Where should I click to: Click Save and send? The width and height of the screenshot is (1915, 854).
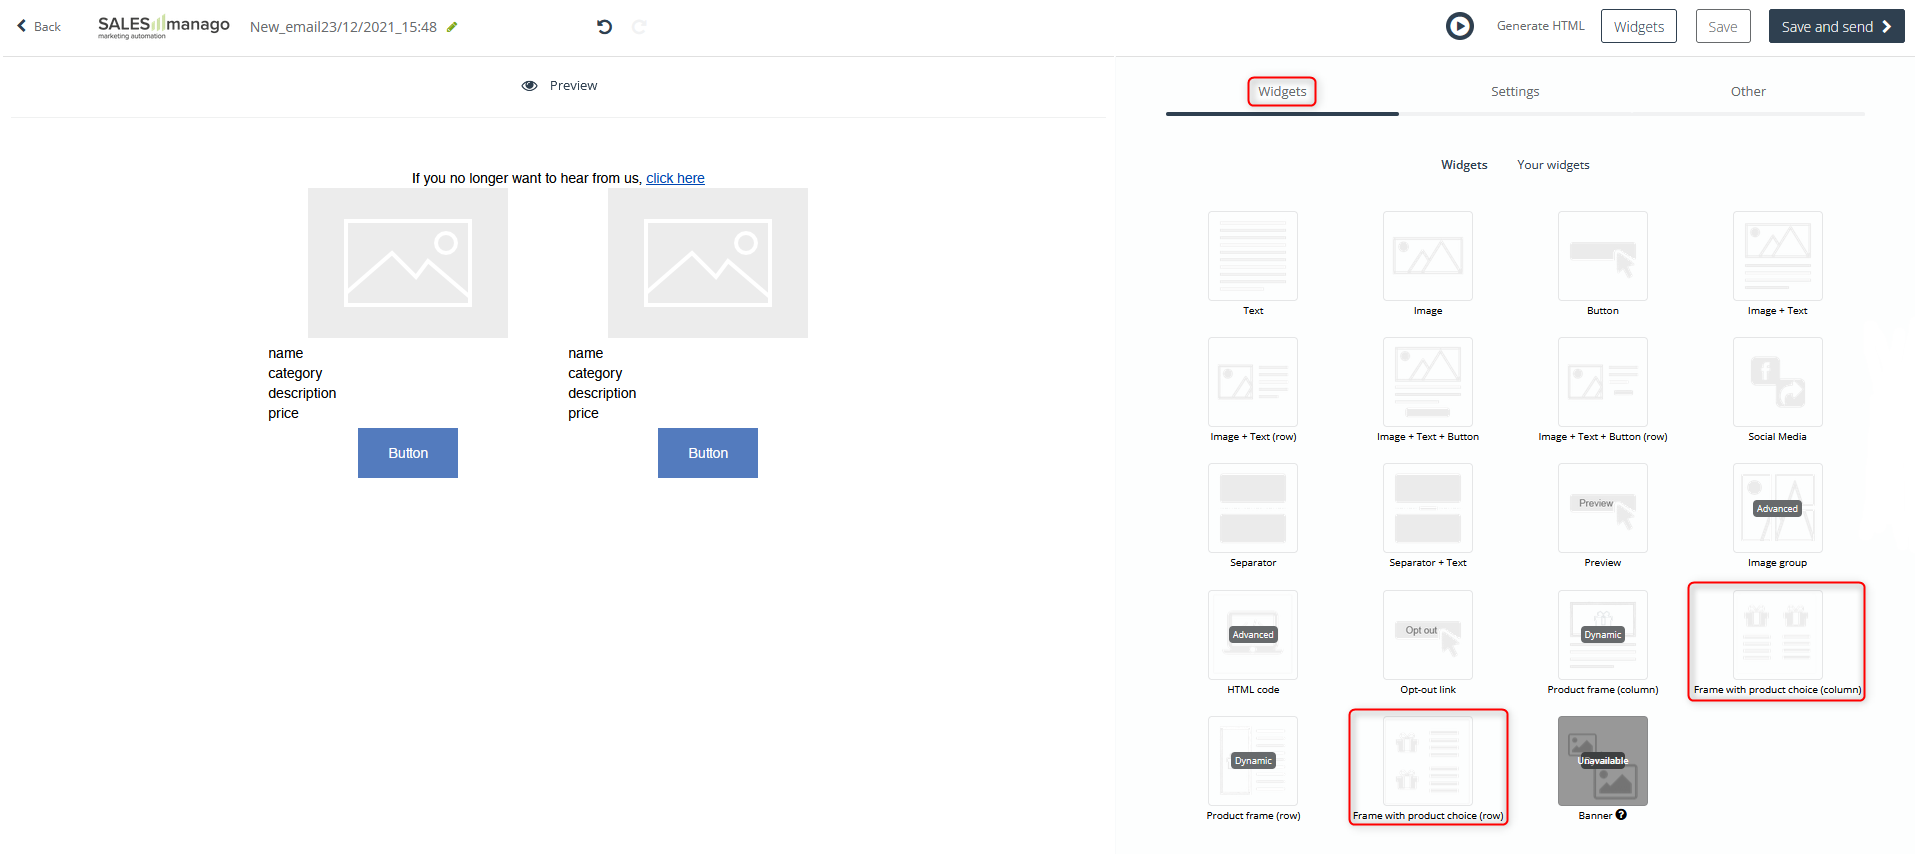click(x=1836, y=26)
